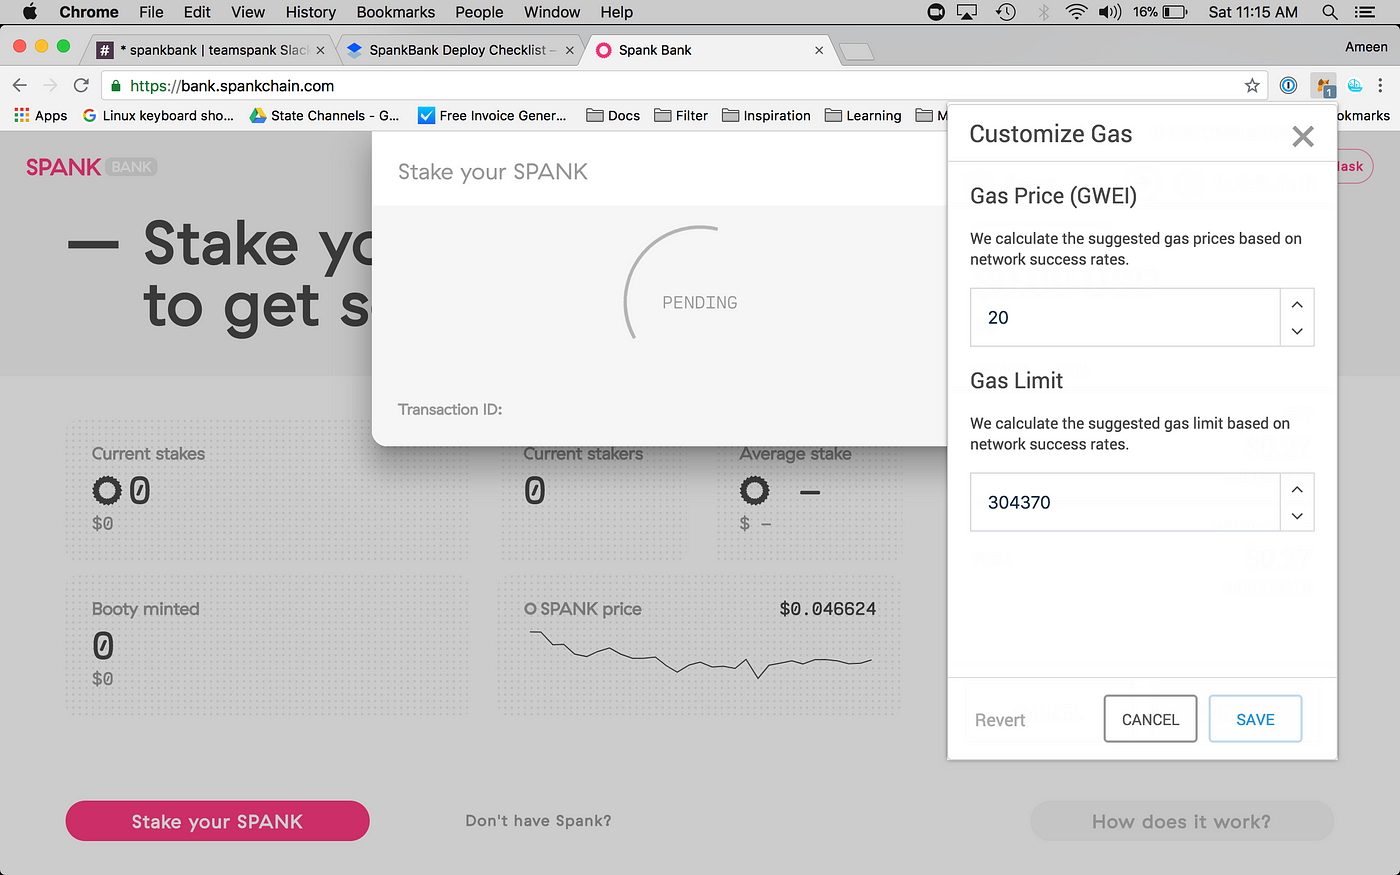The width and height of the screenshot is (1400, 875).
Task: Click the blue sailboat extension icon
Action: [1355, 86]
